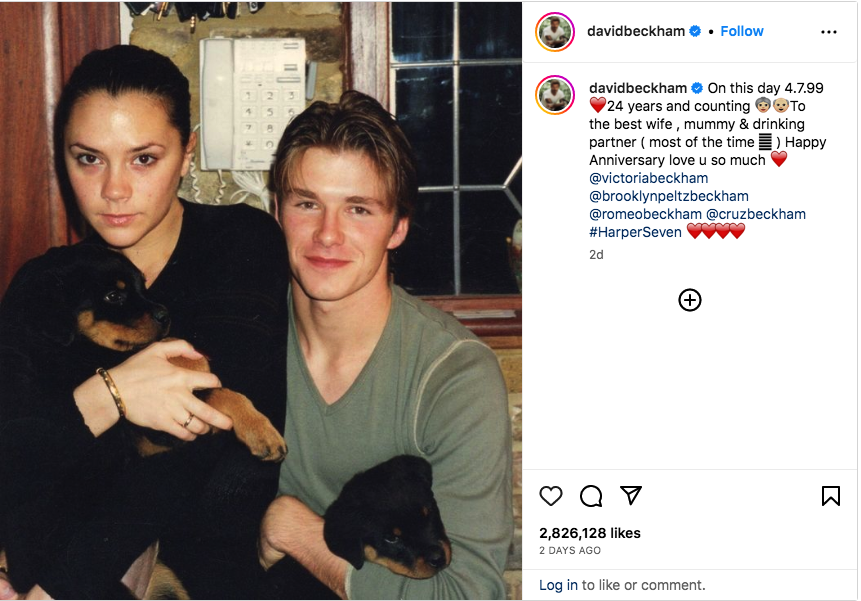Click the header profile avatar
This screenshot has height=601, width=861.
[x=555, y=32]
